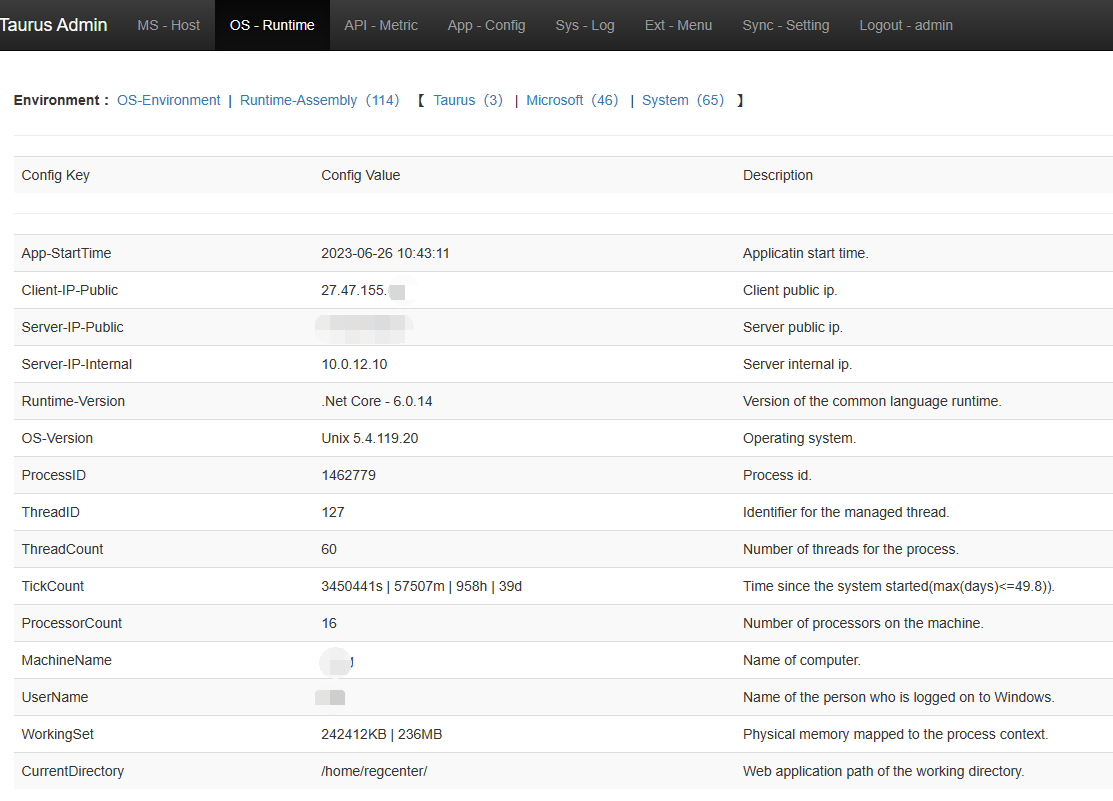Select the Taurus (3) assembly filter
The image size is (1113, 801).
pyautogui.click(x=467, y=100)
